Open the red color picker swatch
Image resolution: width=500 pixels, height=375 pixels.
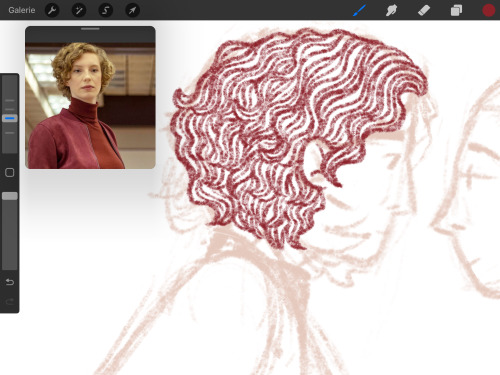pos(489,10)
